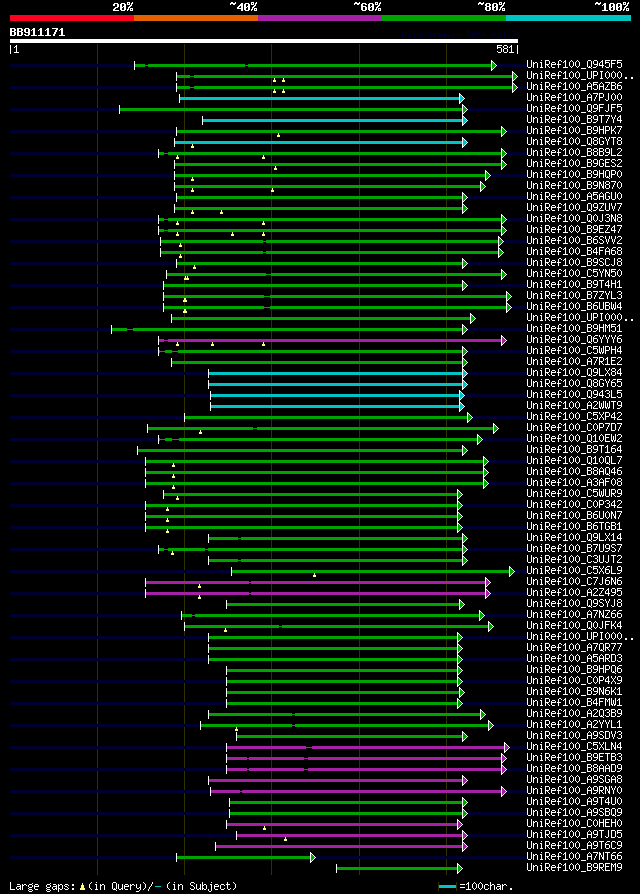Click the UniRef100_Q10QL7 label
The height and width of the screenshot is (894, 640).
(574, 460)
